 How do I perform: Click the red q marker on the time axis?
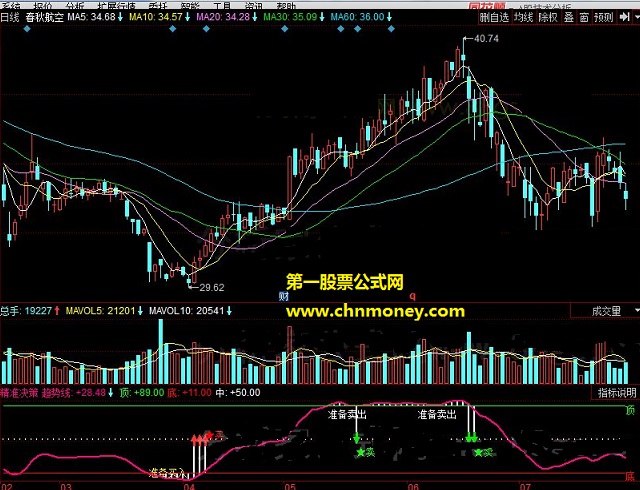[x=412, y=296]
